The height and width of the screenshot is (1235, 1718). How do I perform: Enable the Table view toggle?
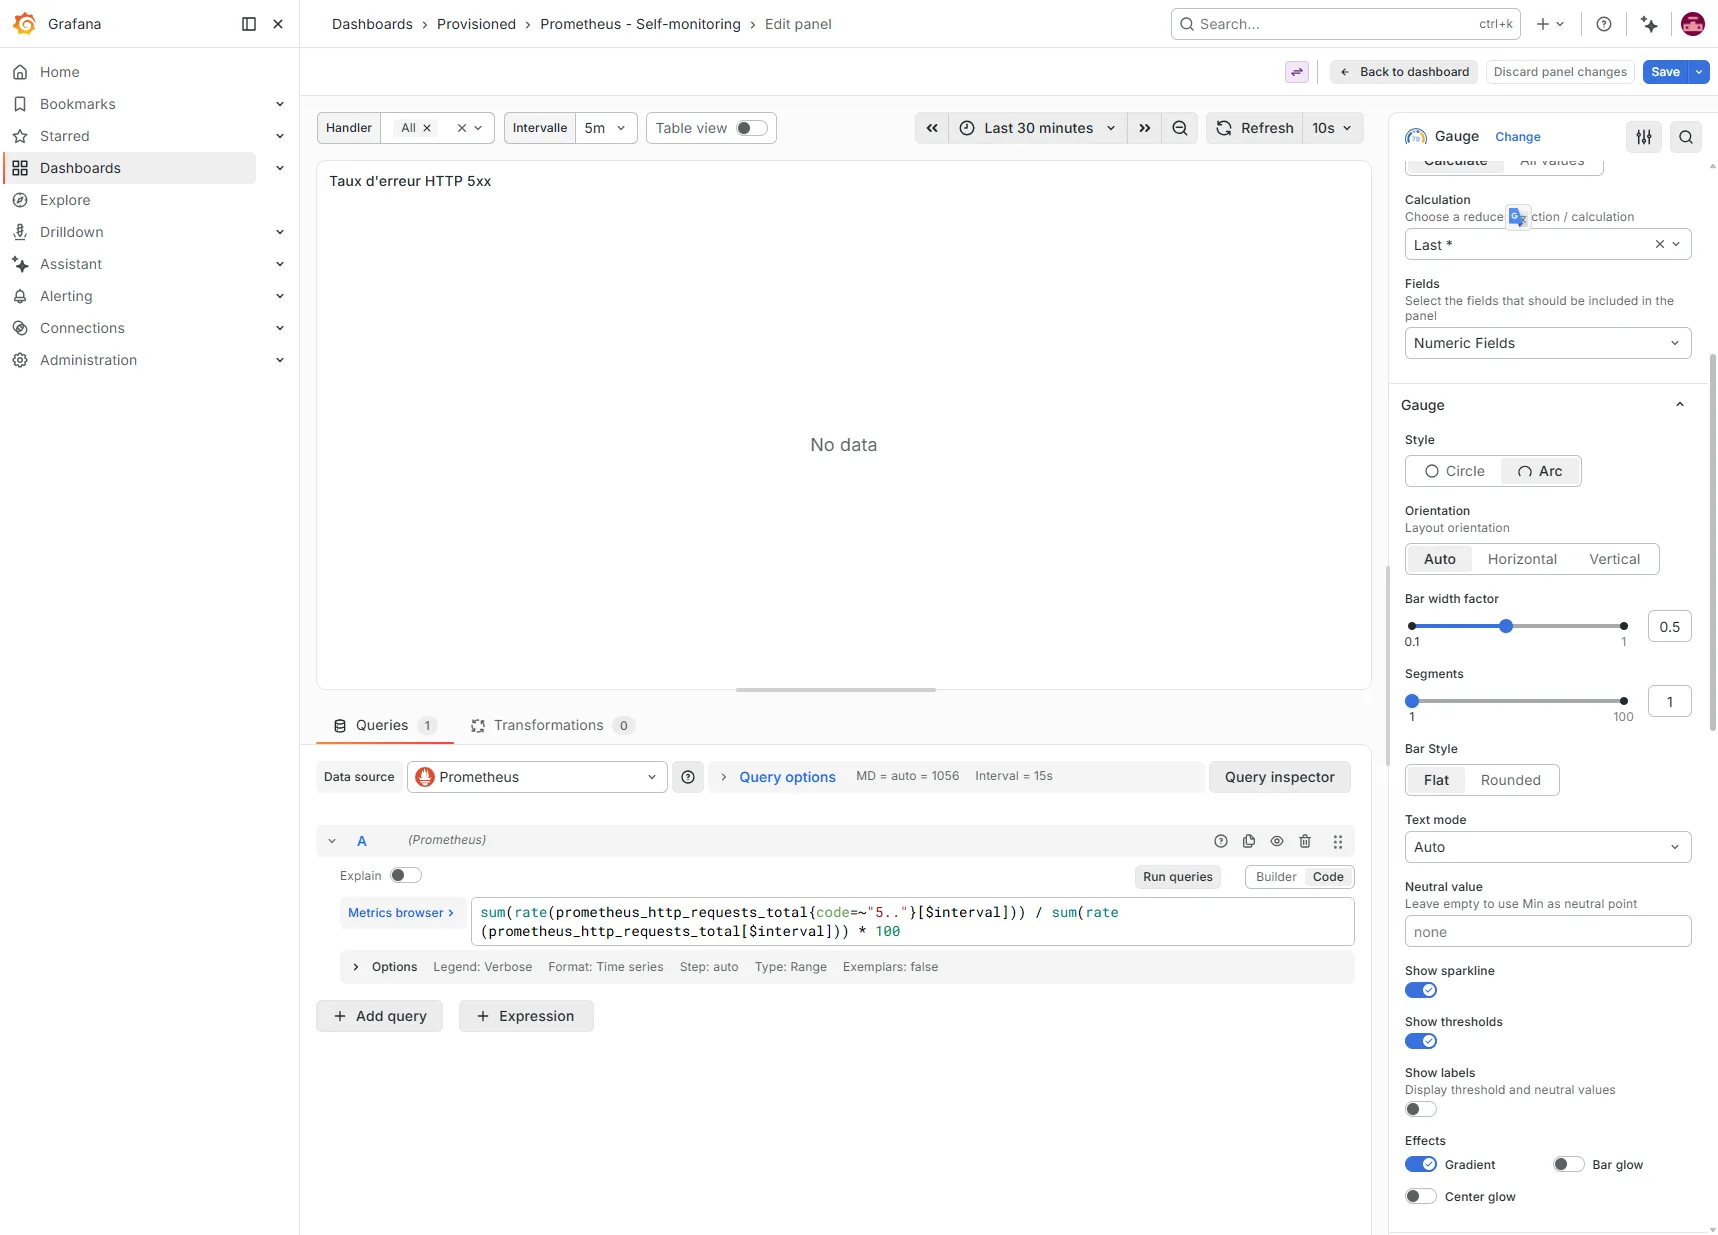pyautogui.click(x=752, y=128)
